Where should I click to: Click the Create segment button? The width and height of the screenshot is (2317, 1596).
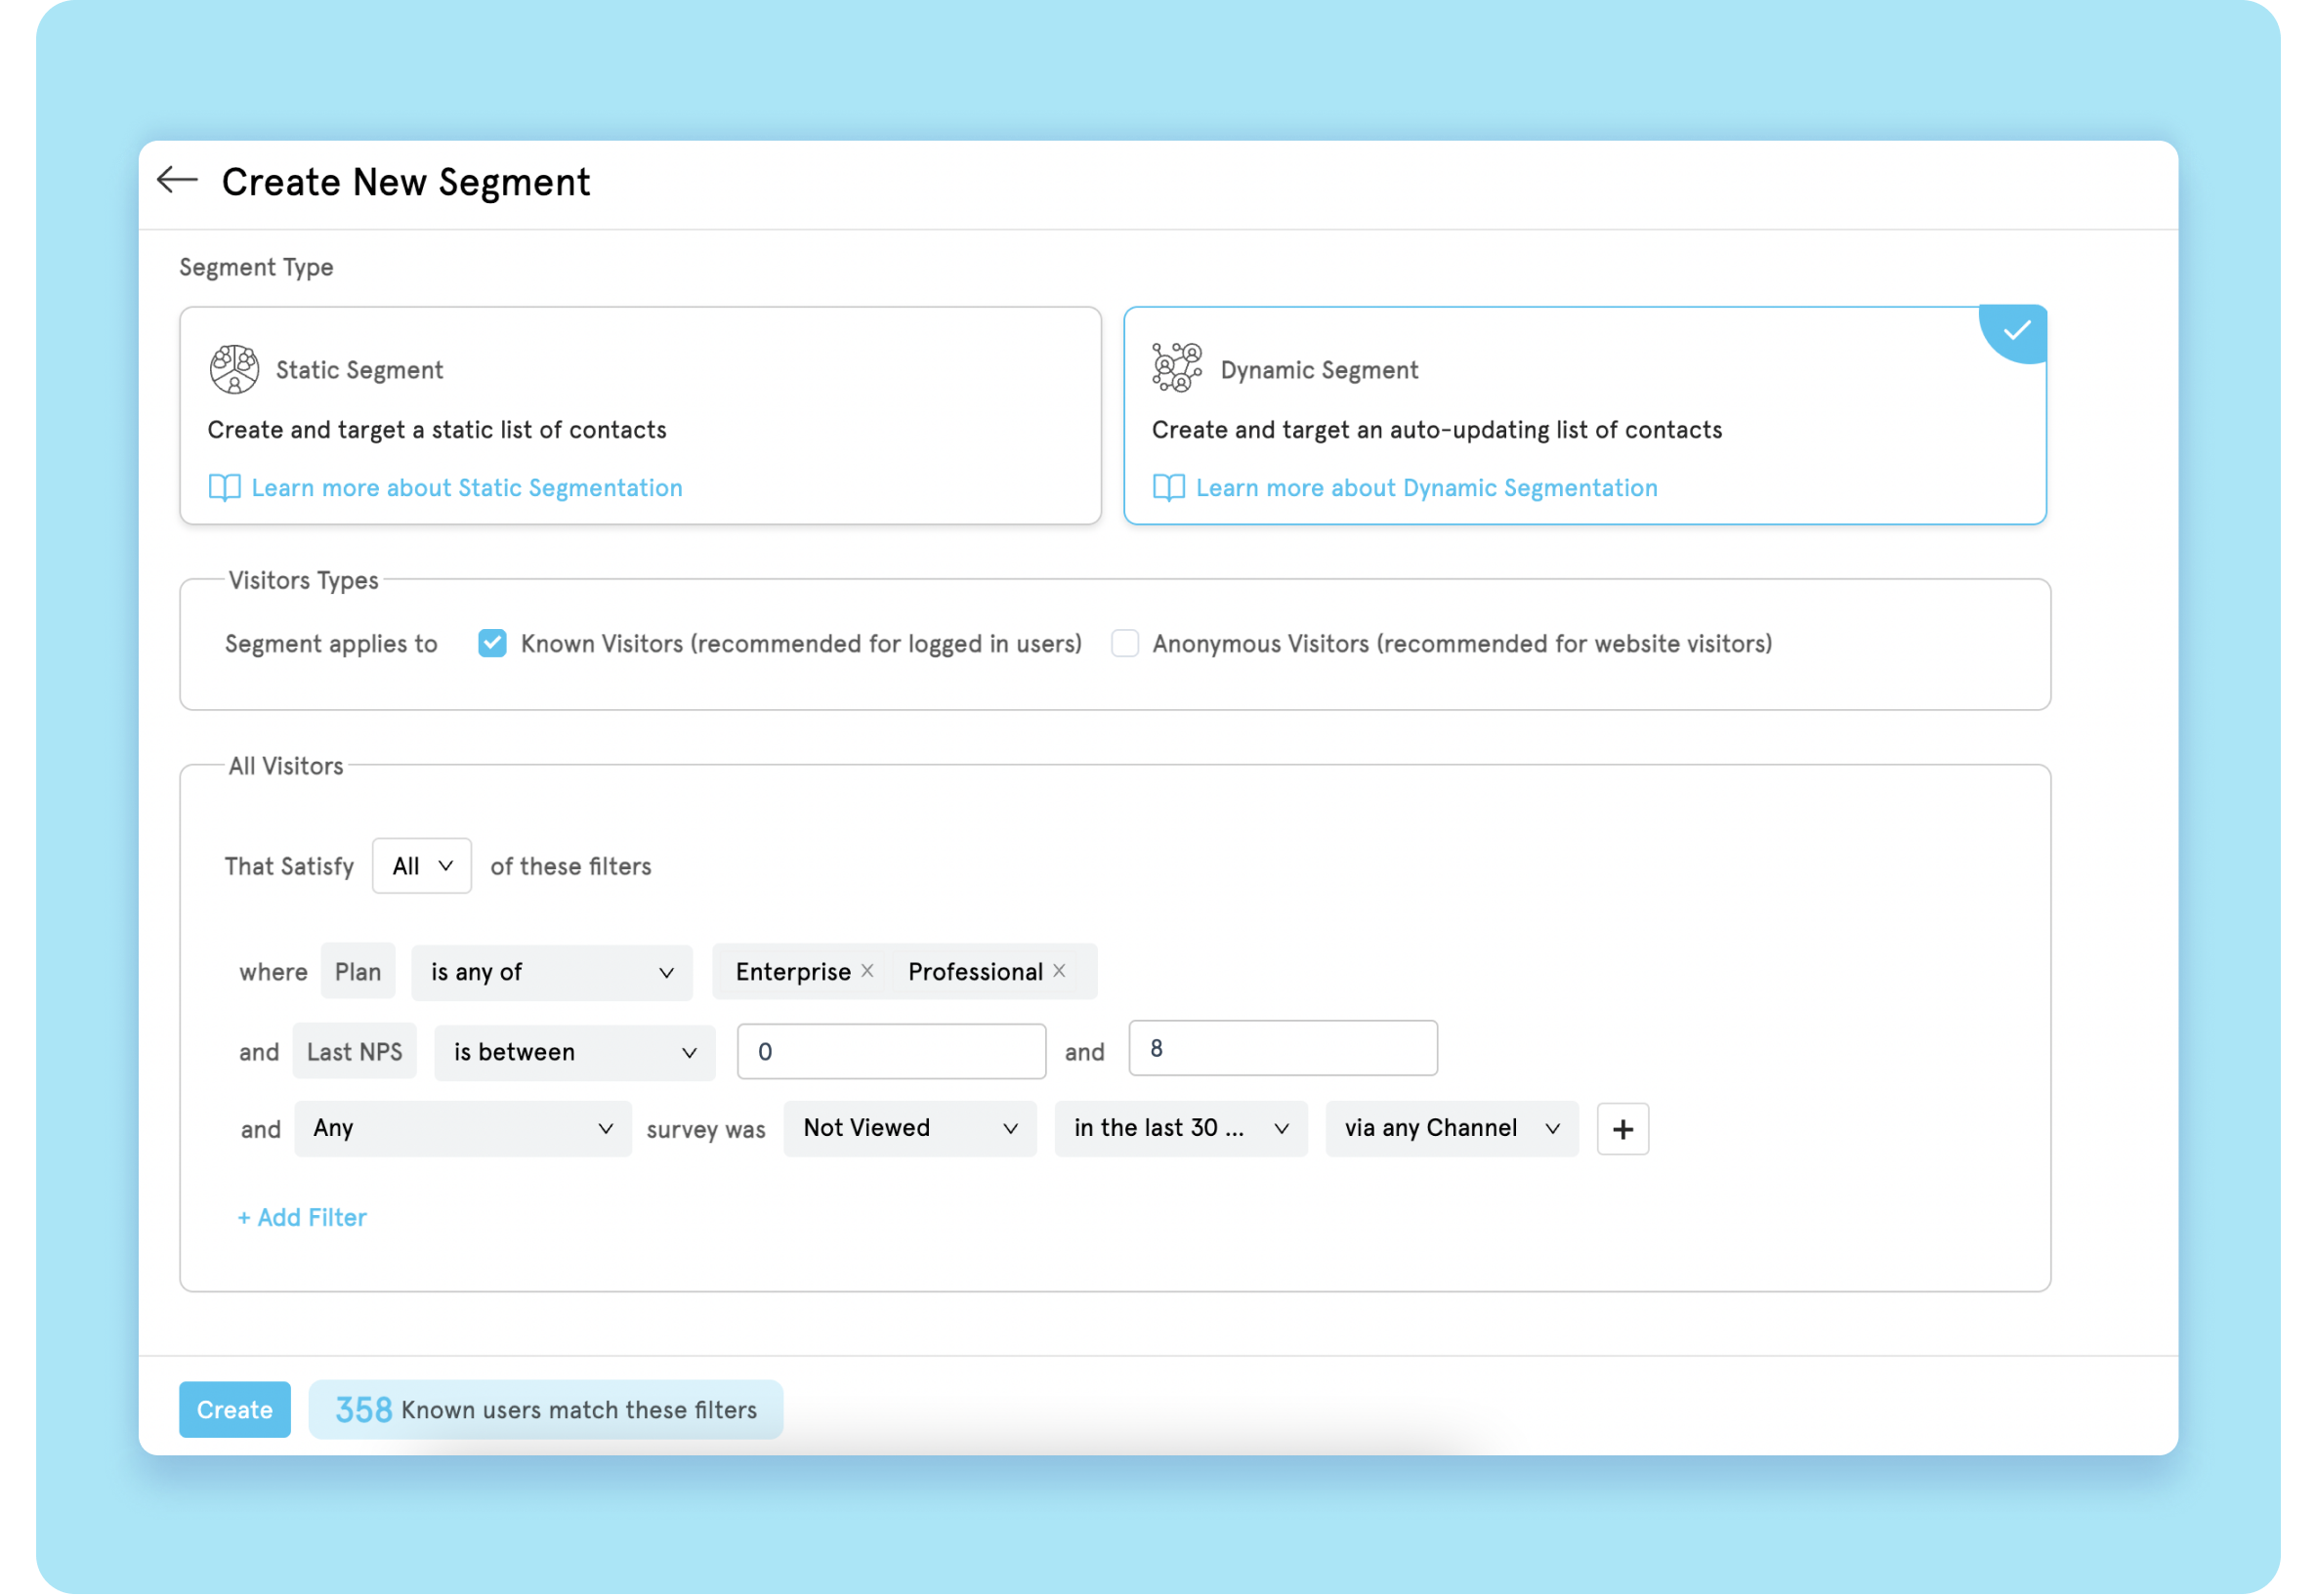click(x=232, y=1407)
